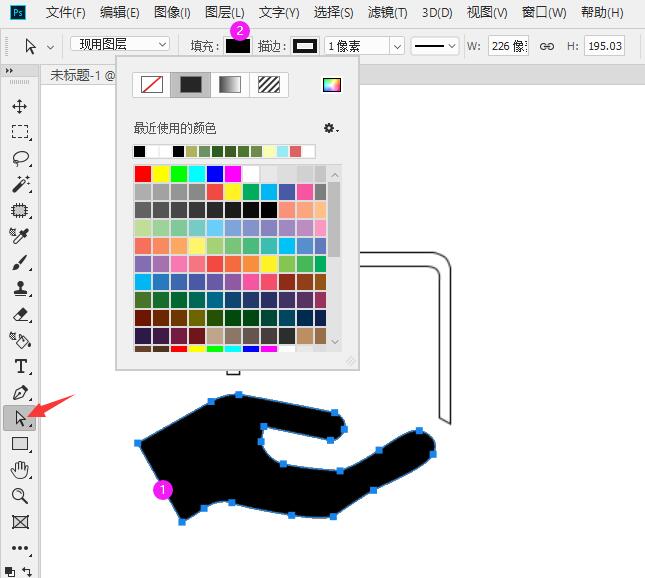This screenshot has width=645, height=578.
Task: Click default foreground/background colors icon
Action: pos(9,571)
